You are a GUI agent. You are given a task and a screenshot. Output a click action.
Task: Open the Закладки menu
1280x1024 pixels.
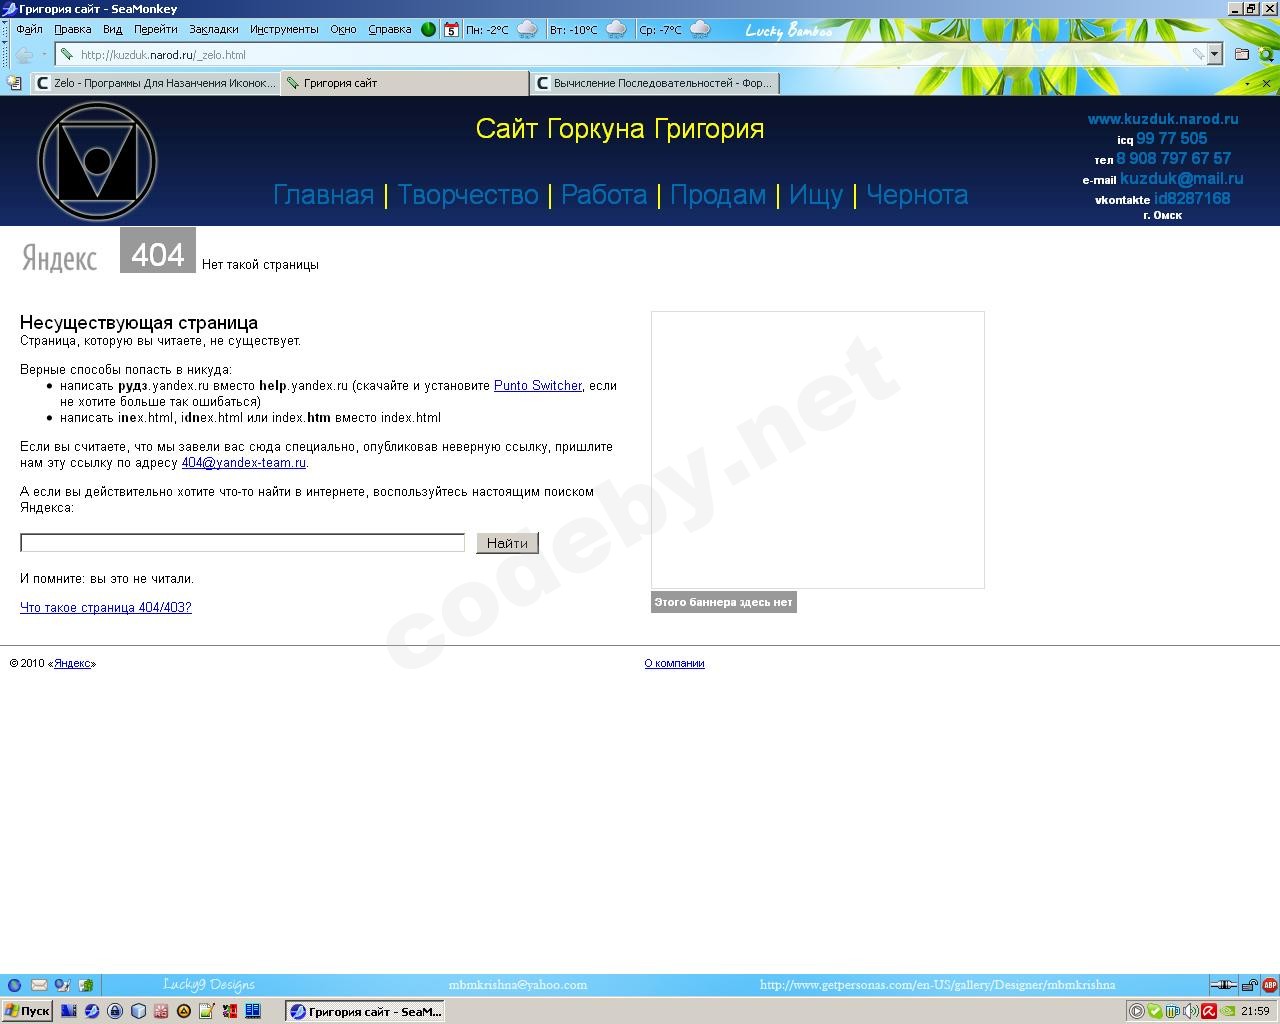click(213, 29)
